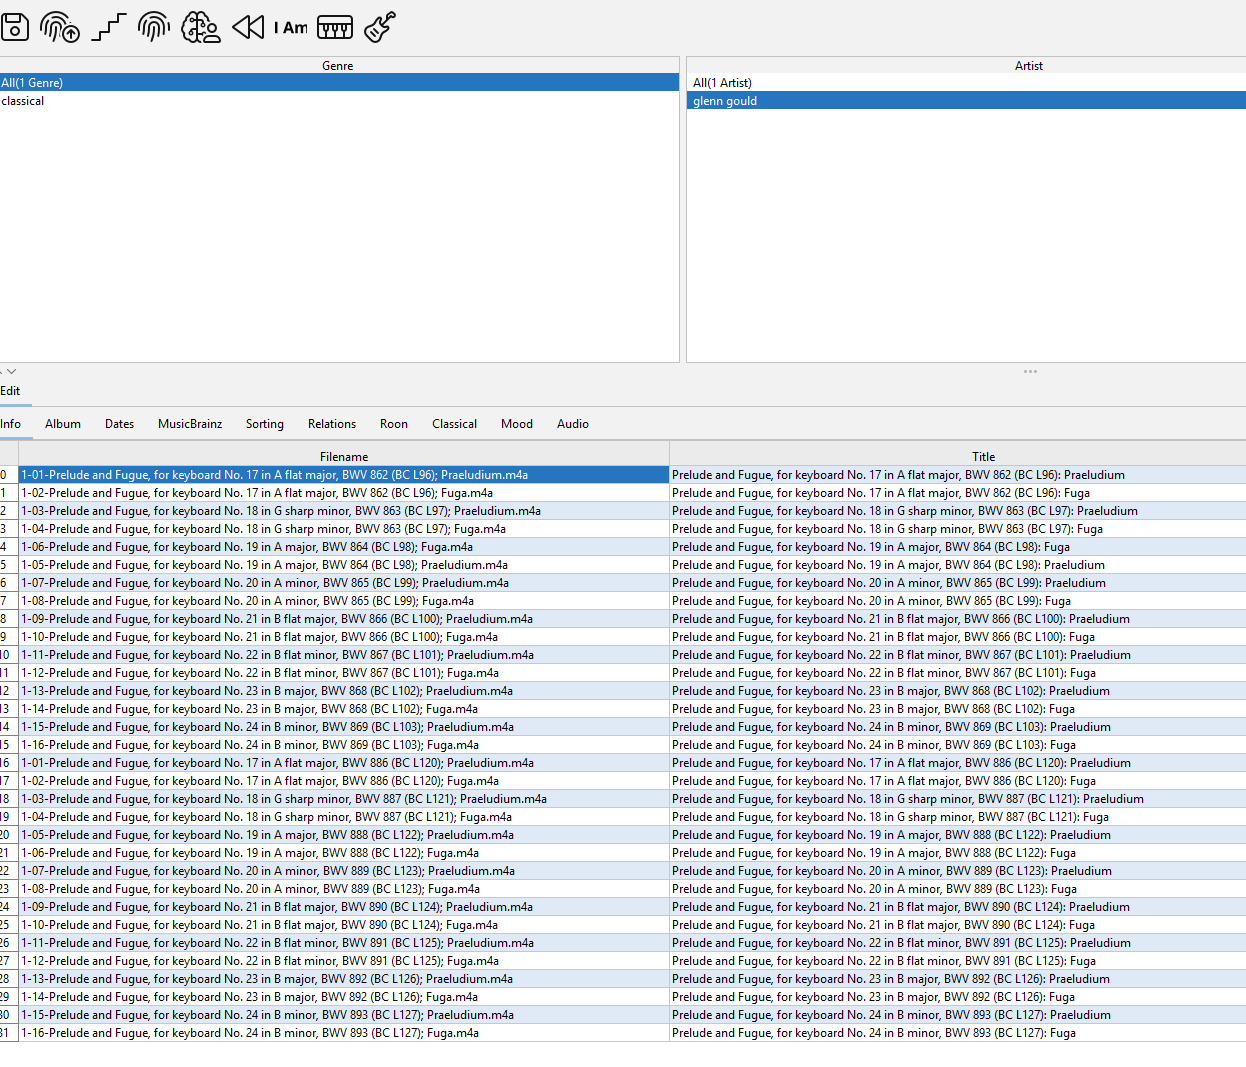Screen dimensions: 1246x1067
Task: Select filename '1-10-Prelude... BWV 890 (BC L124); Fuga.m4a'
Action: [344, 925]
